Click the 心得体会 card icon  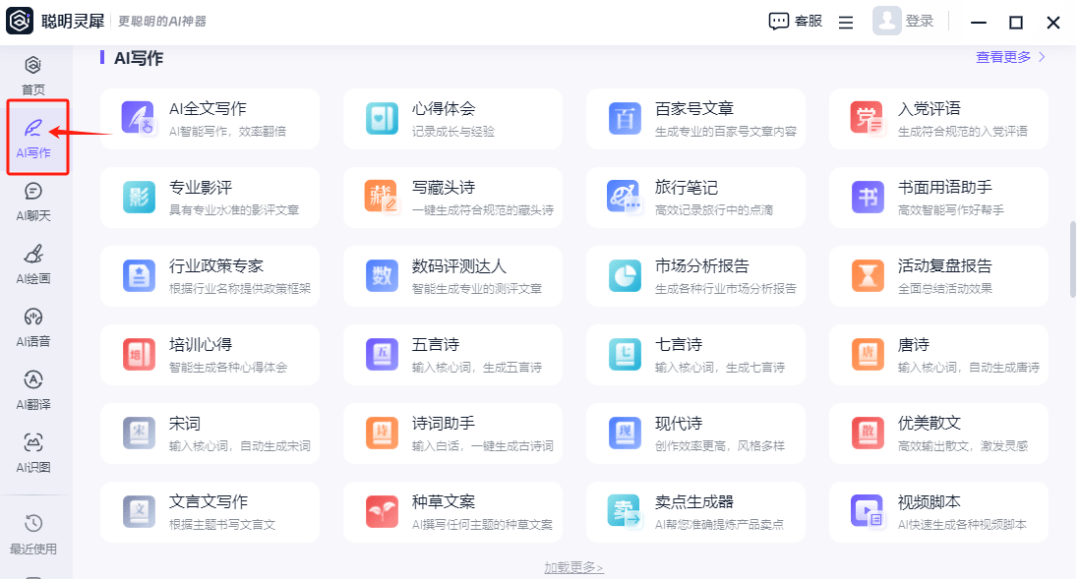click(381, 118)
